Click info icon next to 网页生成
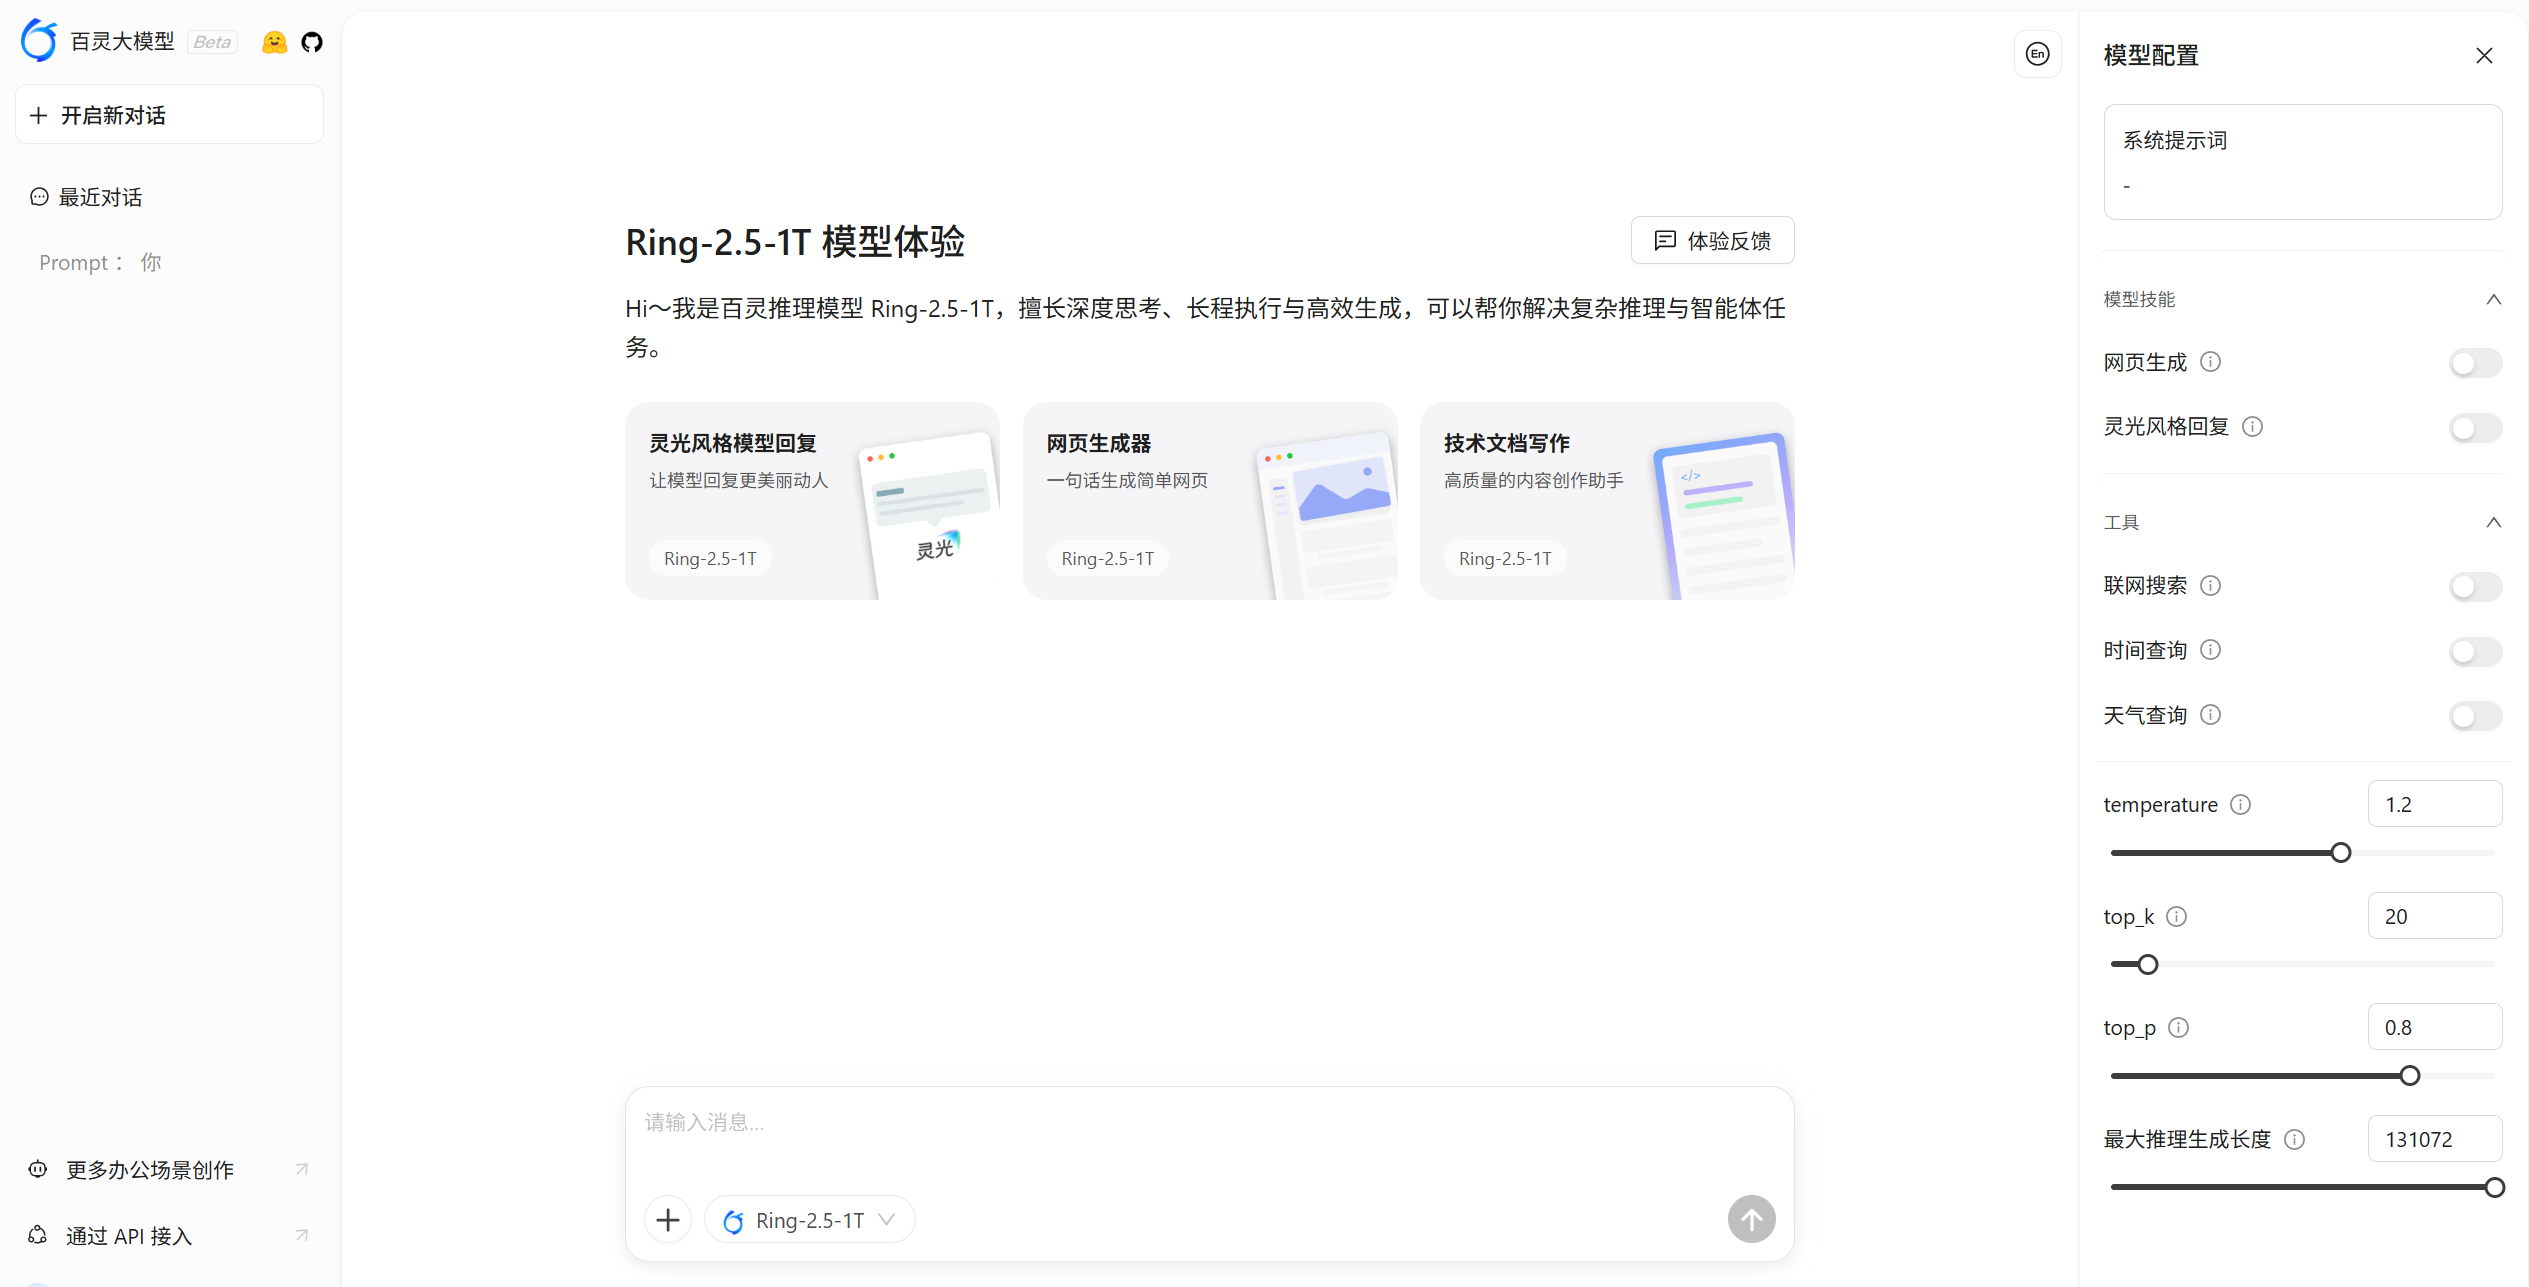This screenshot has height=1287, width=2529. click(x=2211, y=362)
